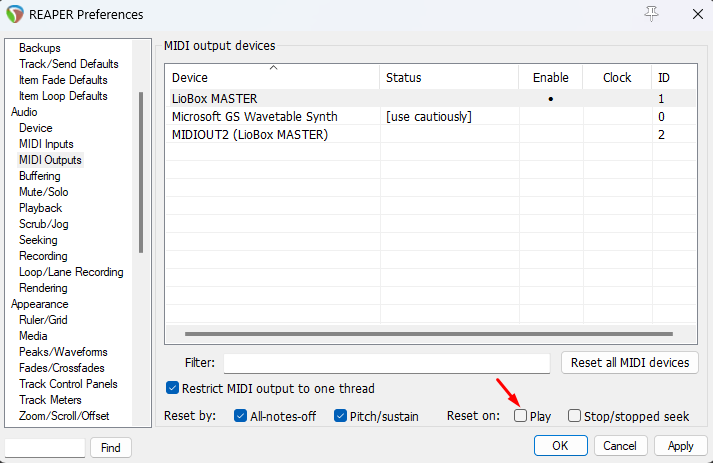Open Zoom/Scroll/Offset settings page
Viewport: 713px width, 463px height.
coord(64,416)
